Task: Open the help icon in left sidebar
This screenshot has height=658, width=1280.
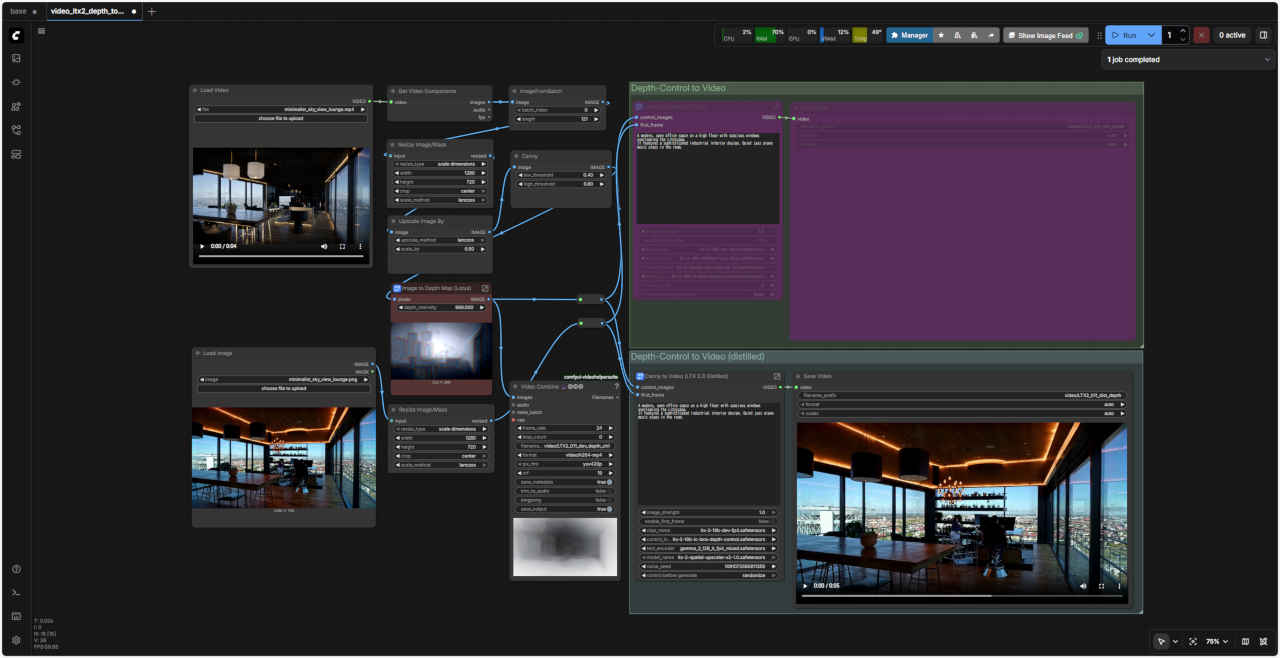Action: click(x=16, y=569)
